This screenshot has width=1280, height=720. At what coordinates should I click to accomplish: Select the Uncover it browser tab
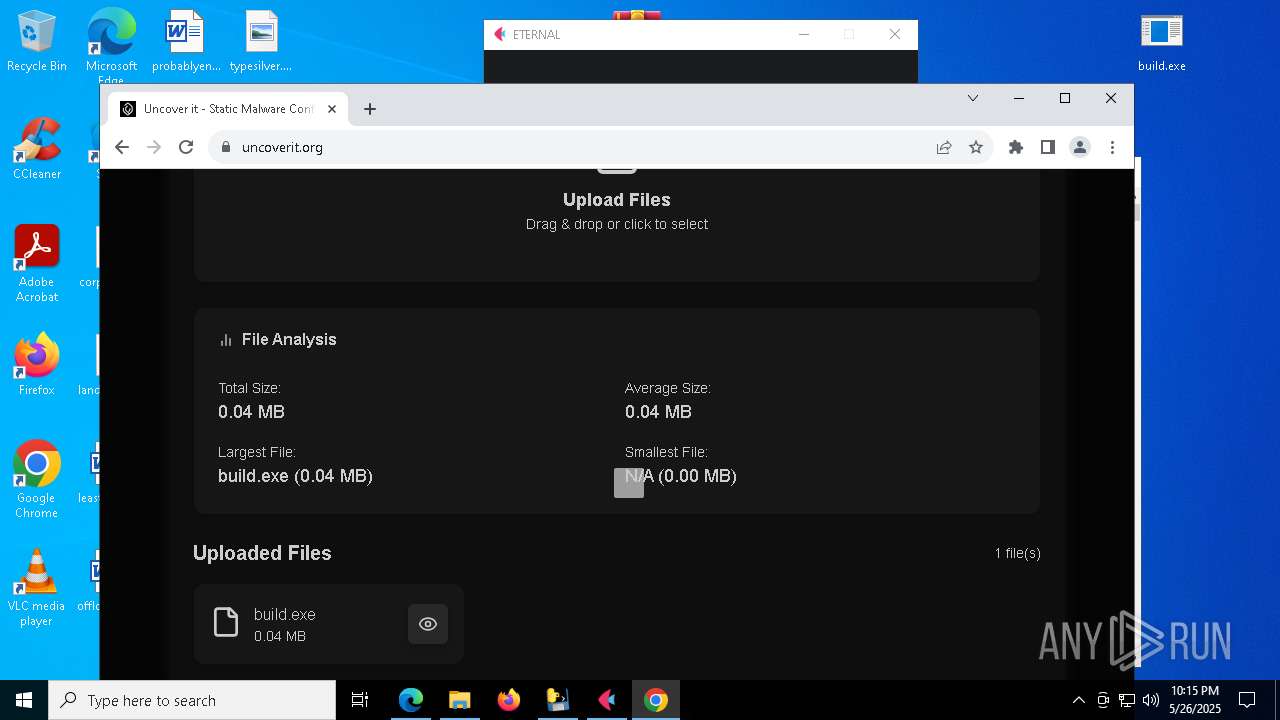click(x=228, y=109)
